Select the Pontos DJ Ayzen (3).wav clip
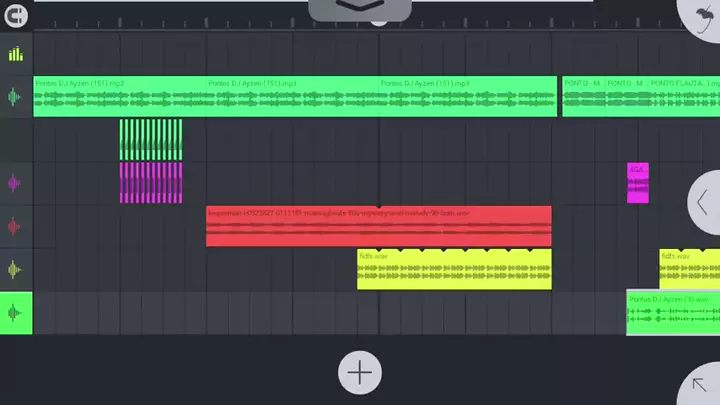Viewport: 720px width, 405px height. pyautogui.click(x=672, y=313)
